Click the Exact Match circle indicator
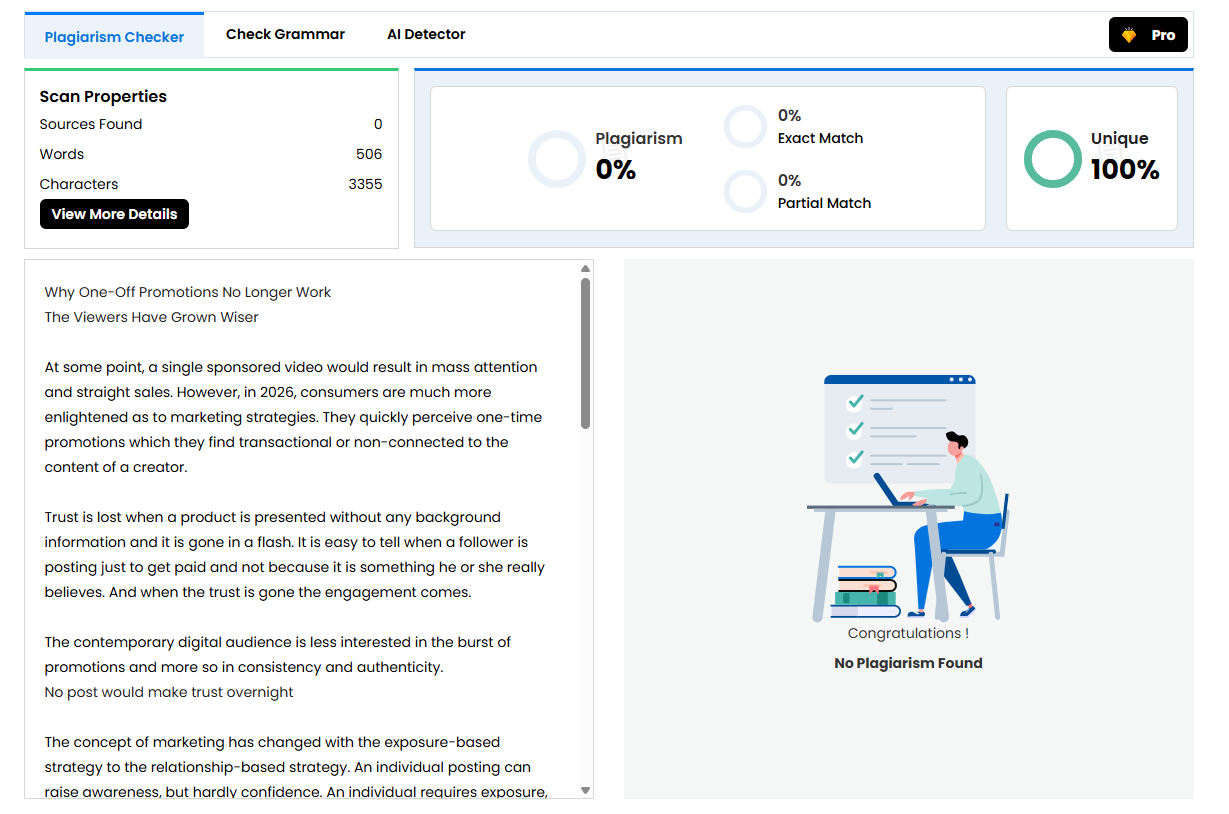The image size is (1229, 814). pos(745,127)
